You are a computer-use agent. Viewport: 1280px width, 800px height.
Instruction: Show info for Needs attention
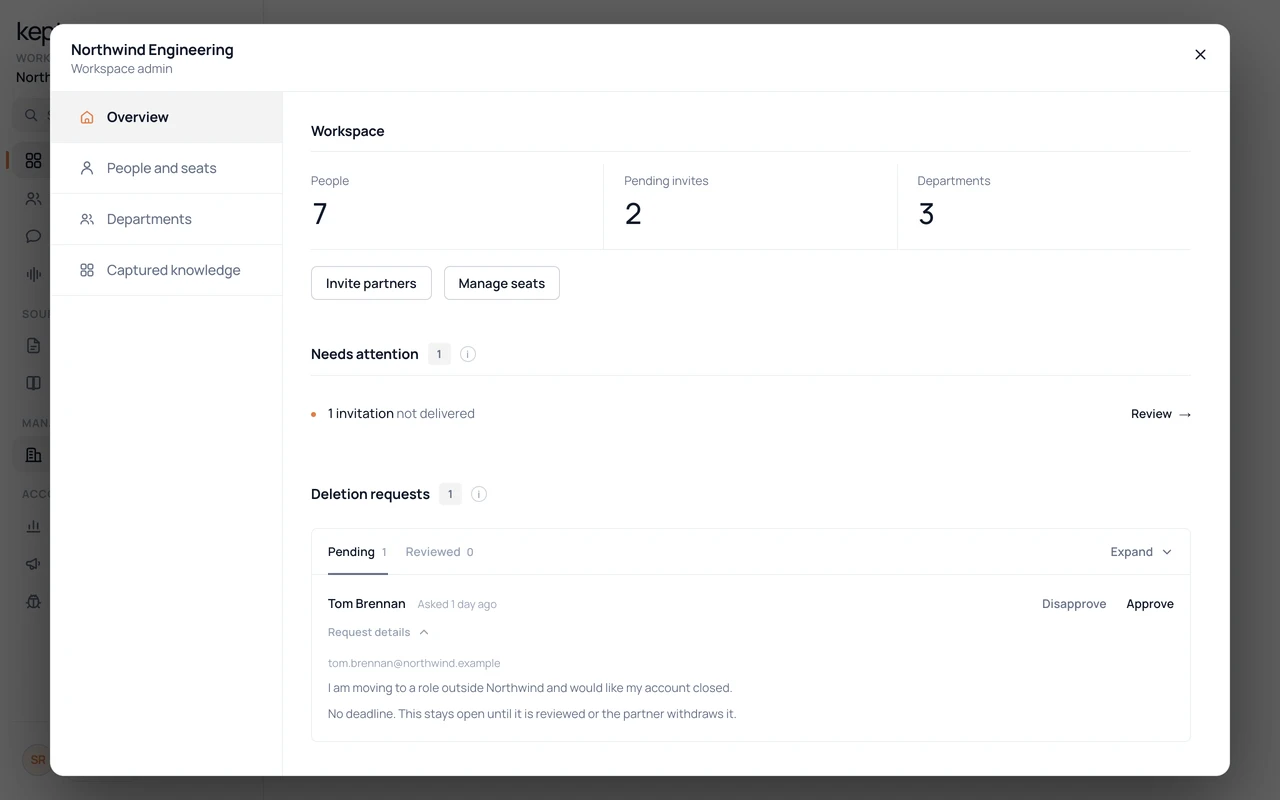click(x=467, y=354)
